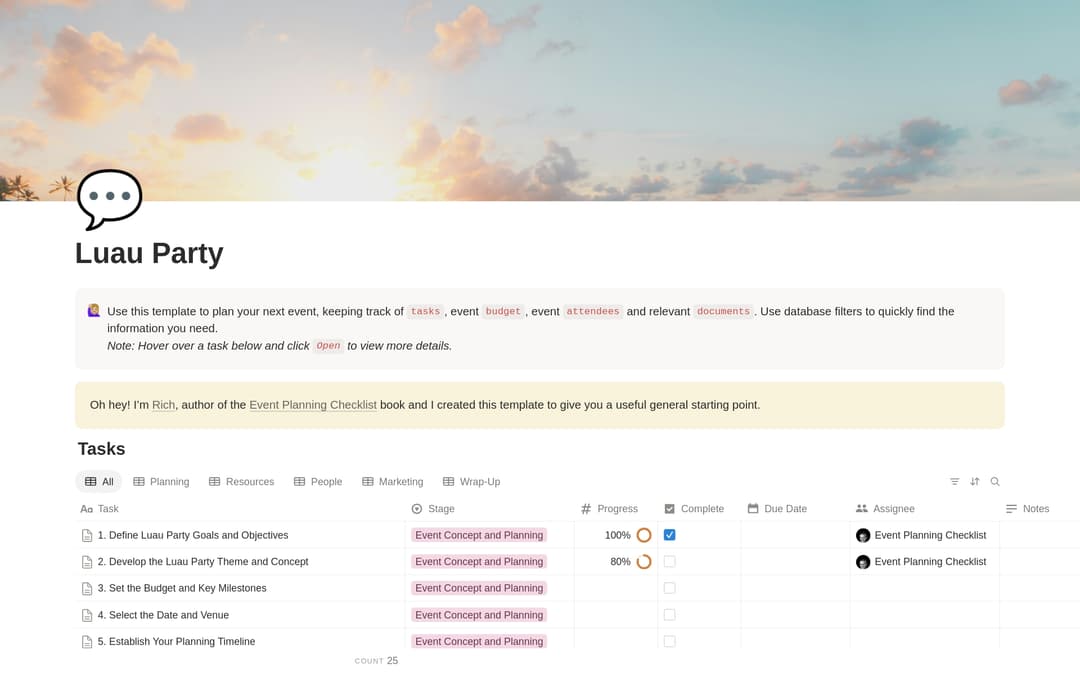Screen dimensions: 1080x674
Task: Open the Complete column header menu
Action: [694, 509]
